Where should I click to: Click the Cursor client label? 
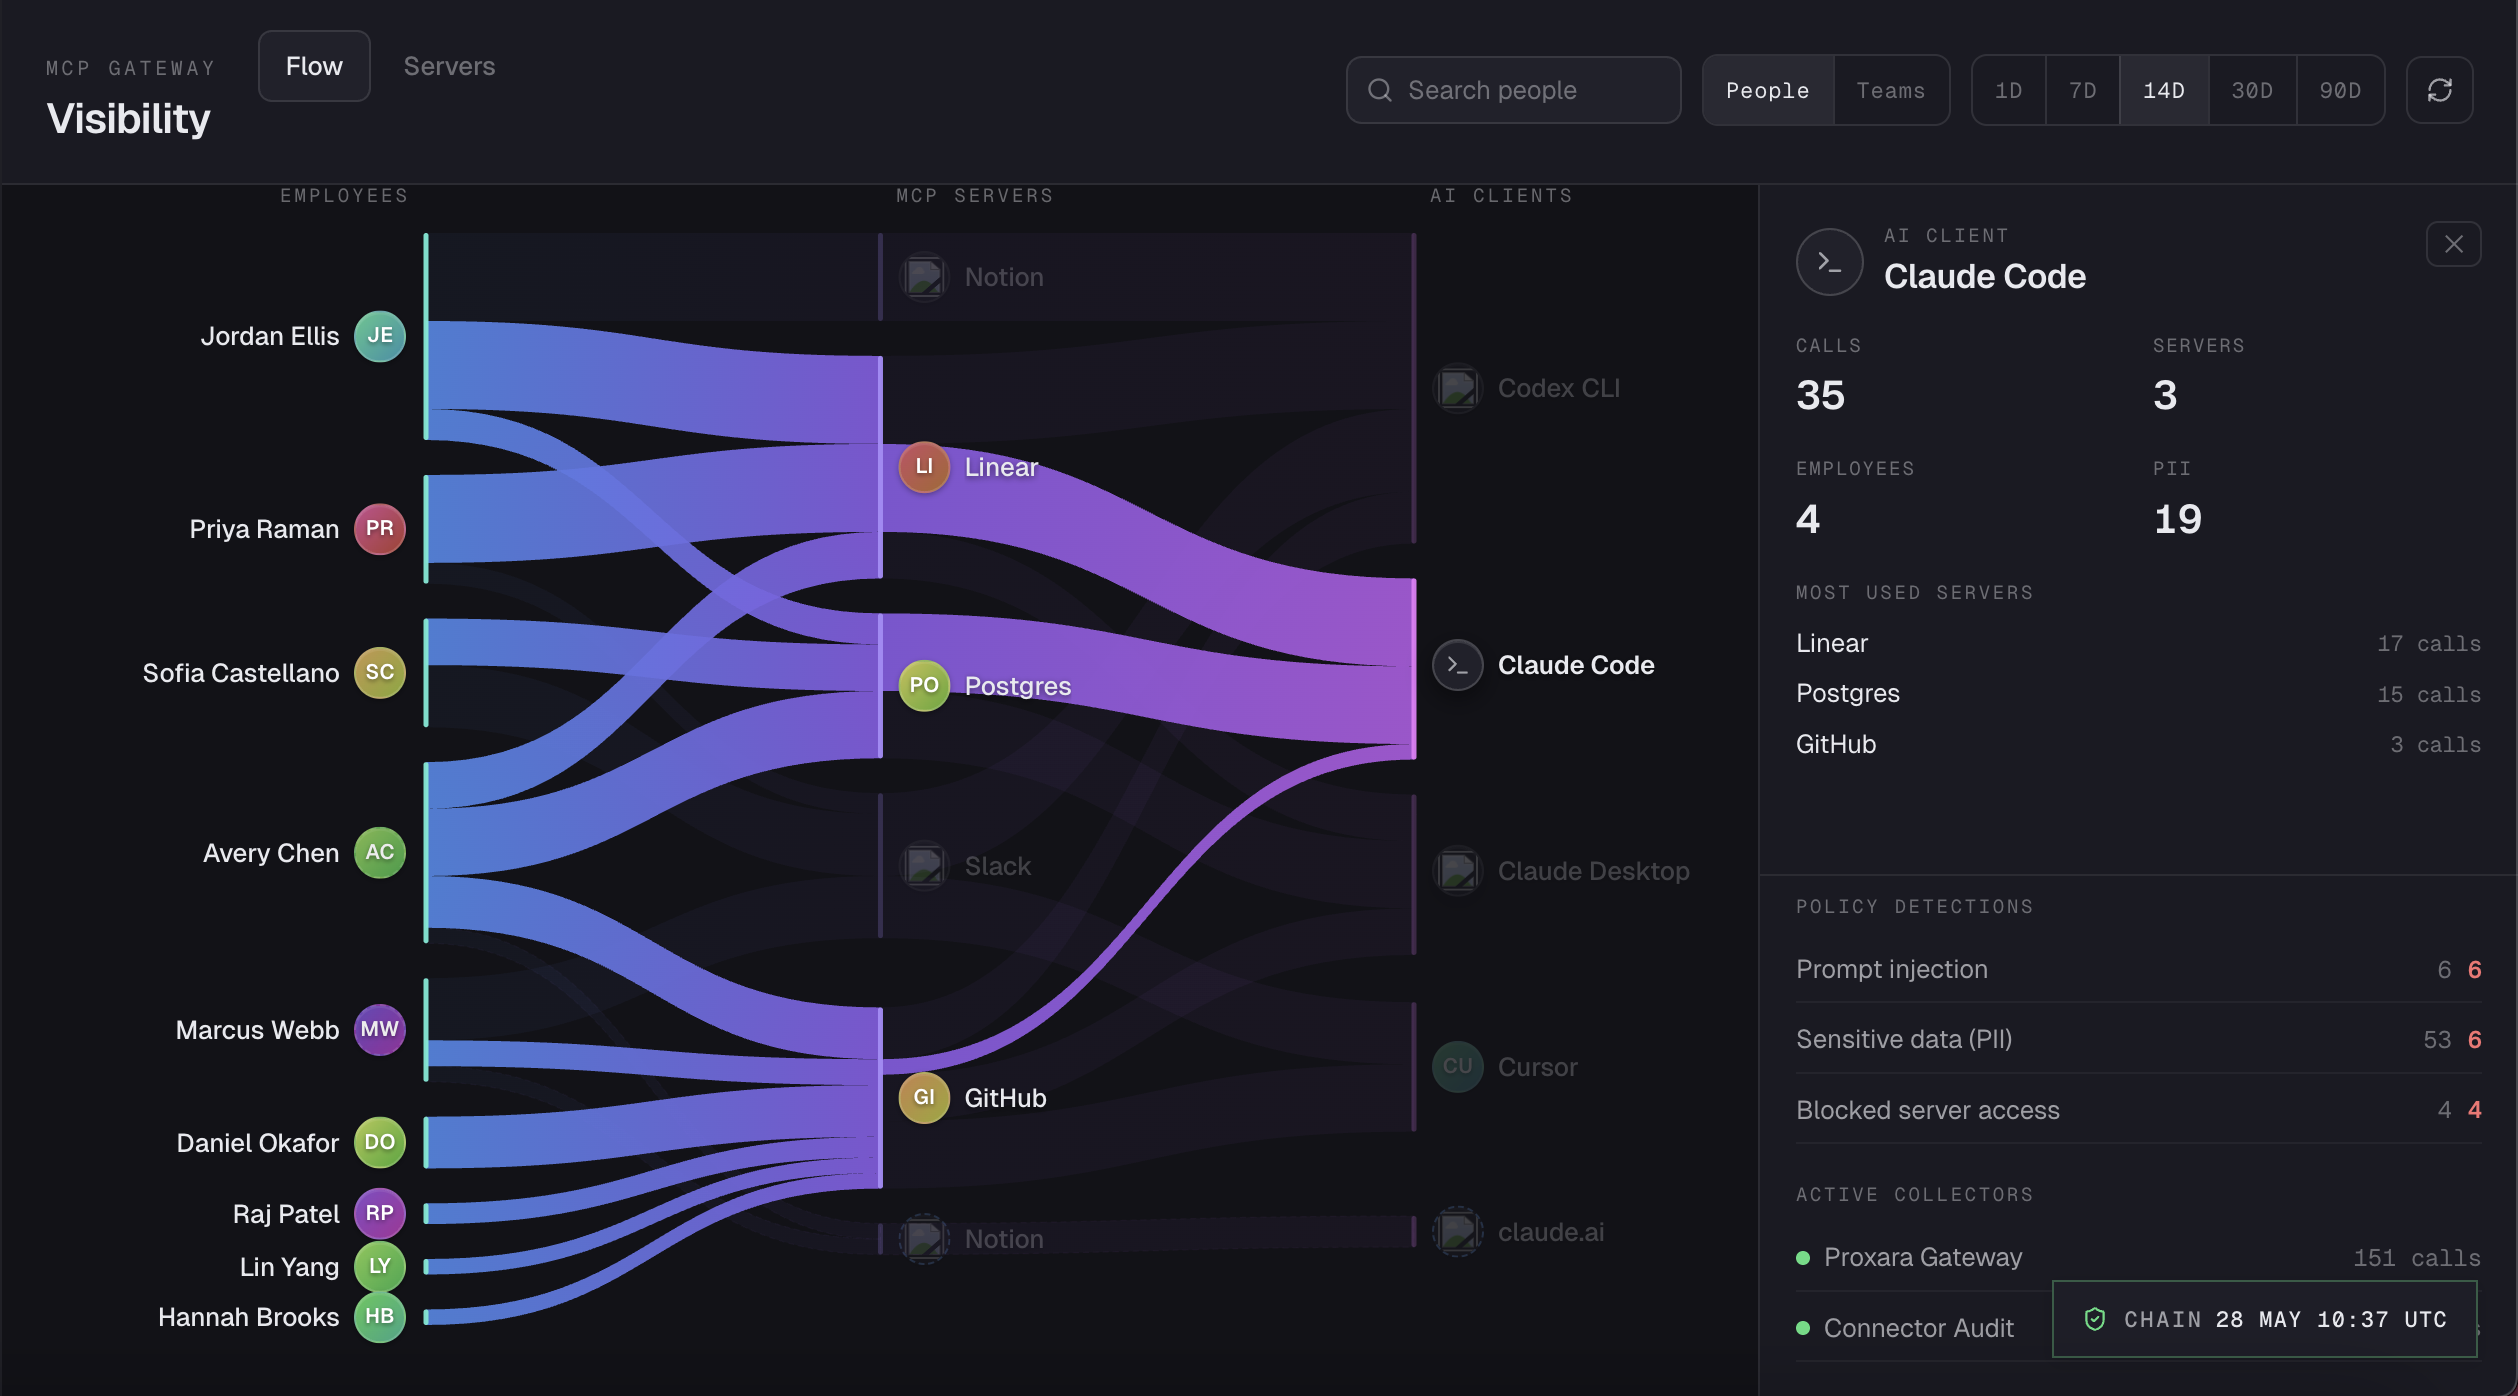click(1538, 1067)
